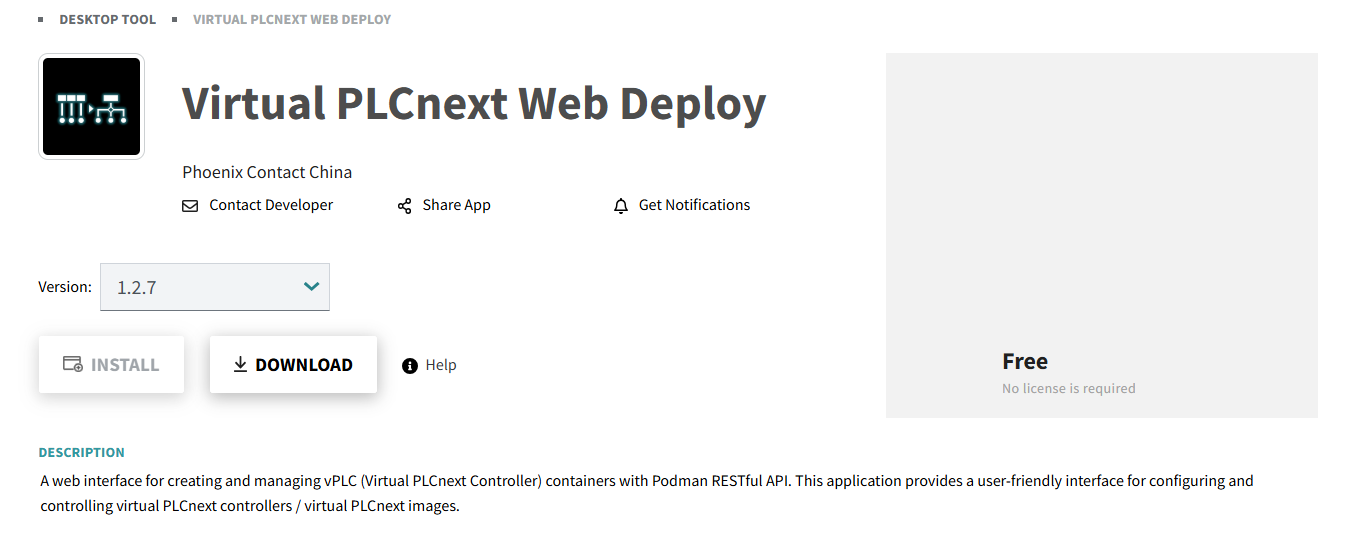Click the Version: label
The image size is (1348, 548).
point(65,287)
